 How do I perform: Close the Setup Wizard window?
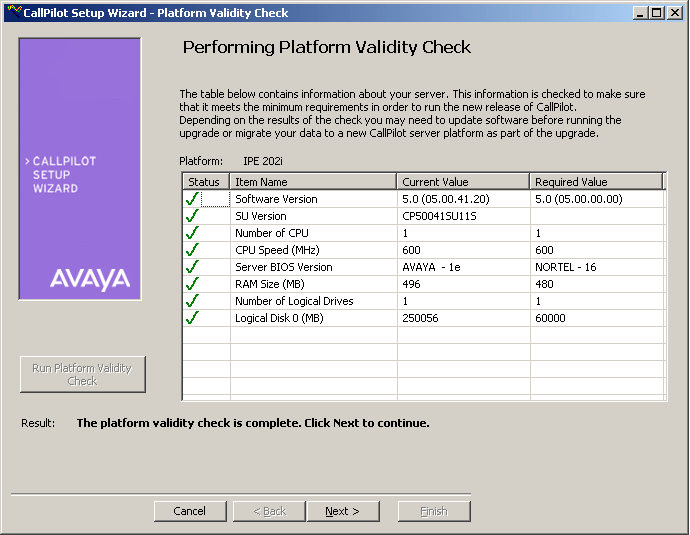pyautogui.click(x=675, y=13)
